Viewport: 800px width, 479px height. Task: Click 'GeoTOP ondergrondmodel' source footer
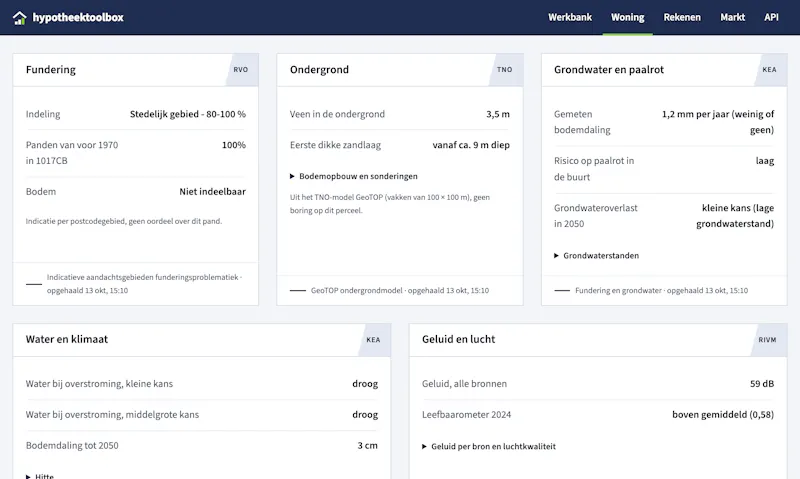(399, 290)
